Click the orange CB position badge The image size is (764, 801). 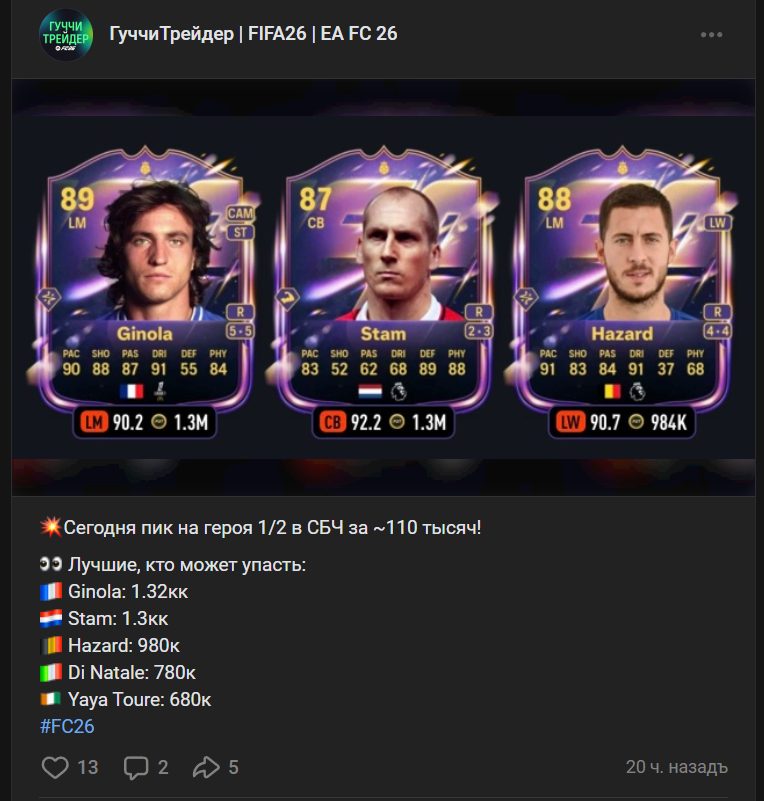pos(332,422)
